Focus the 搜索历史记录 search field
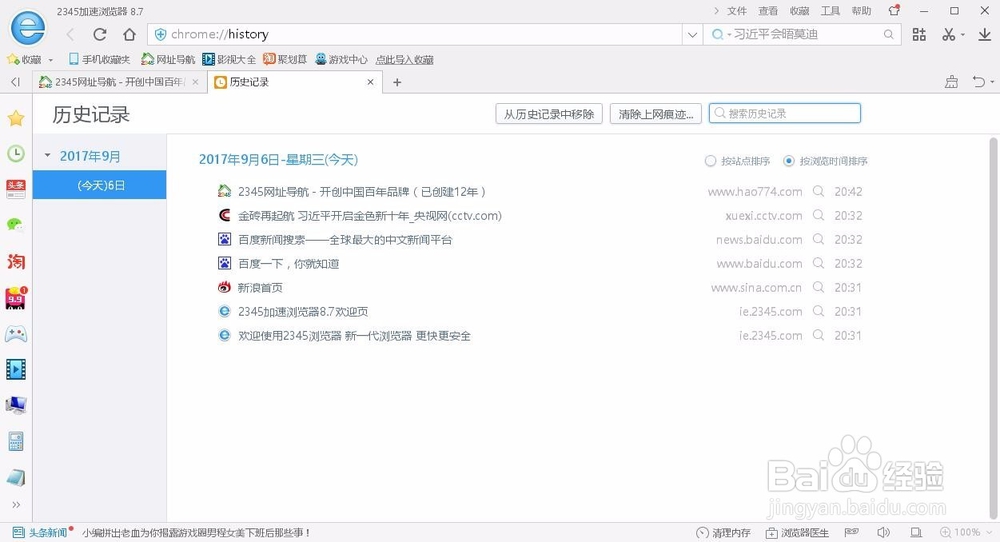Viewport: 1000px width, 542px height. coord(784,114)
